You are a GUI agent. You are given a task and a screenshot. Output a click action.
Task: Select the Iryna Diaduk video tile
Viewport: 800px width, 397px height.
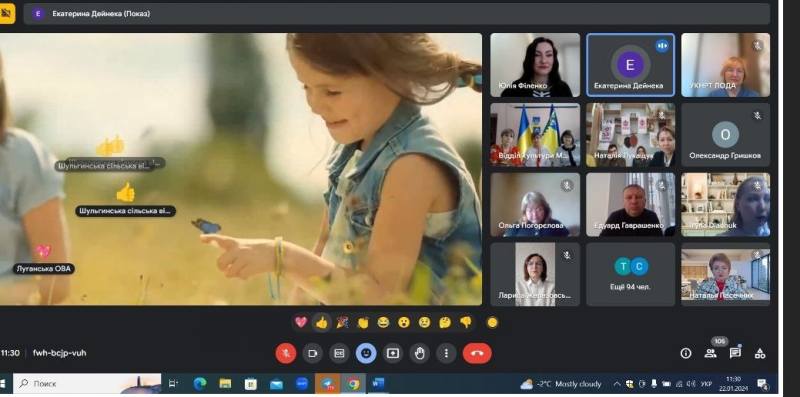point(726,205)
